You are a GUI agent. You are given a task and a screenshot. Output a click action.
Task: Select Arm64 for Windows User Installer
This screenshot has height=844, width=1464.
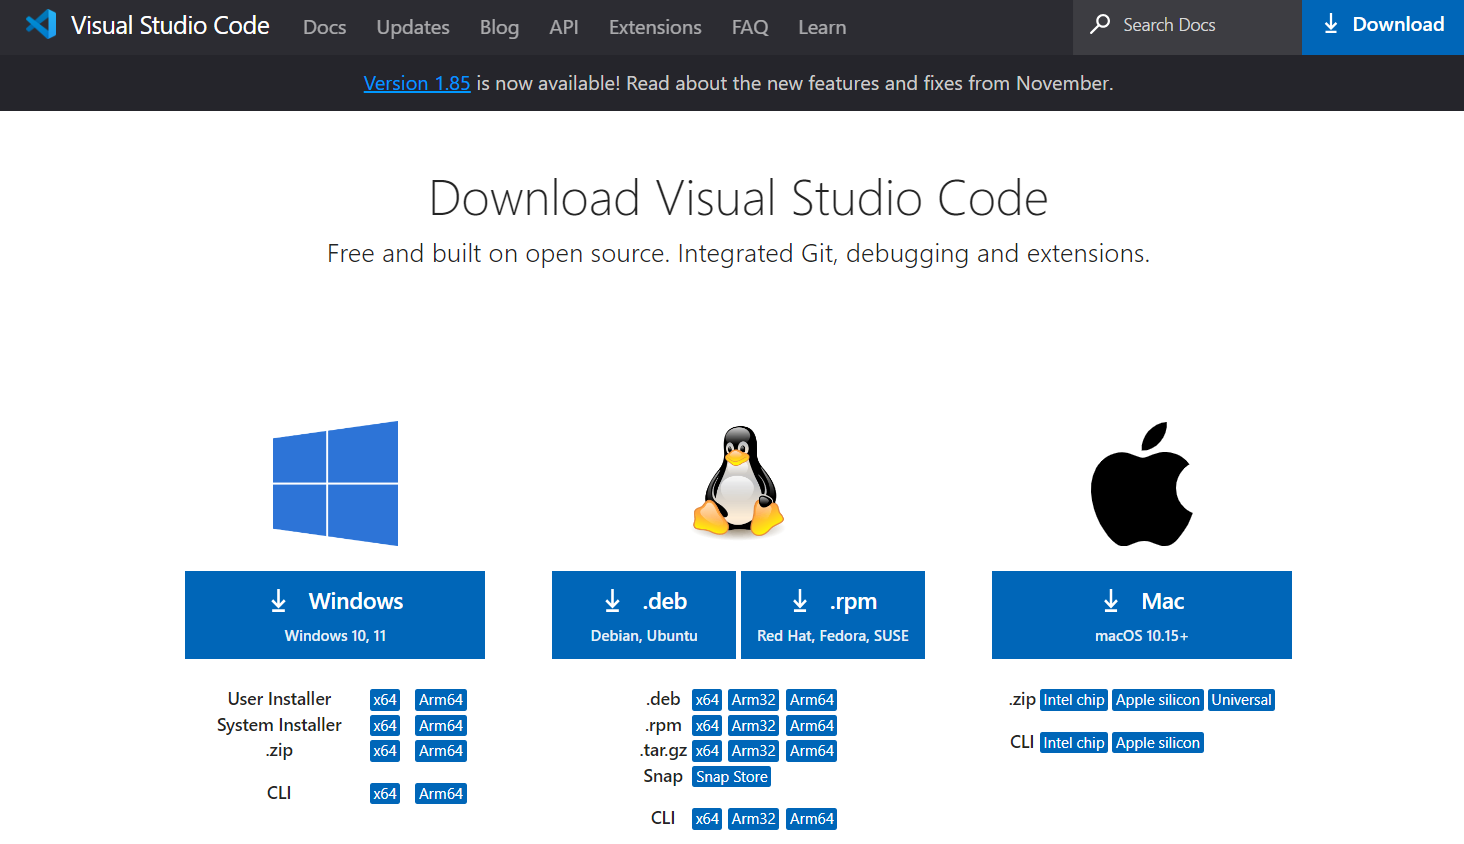[441, 700]
